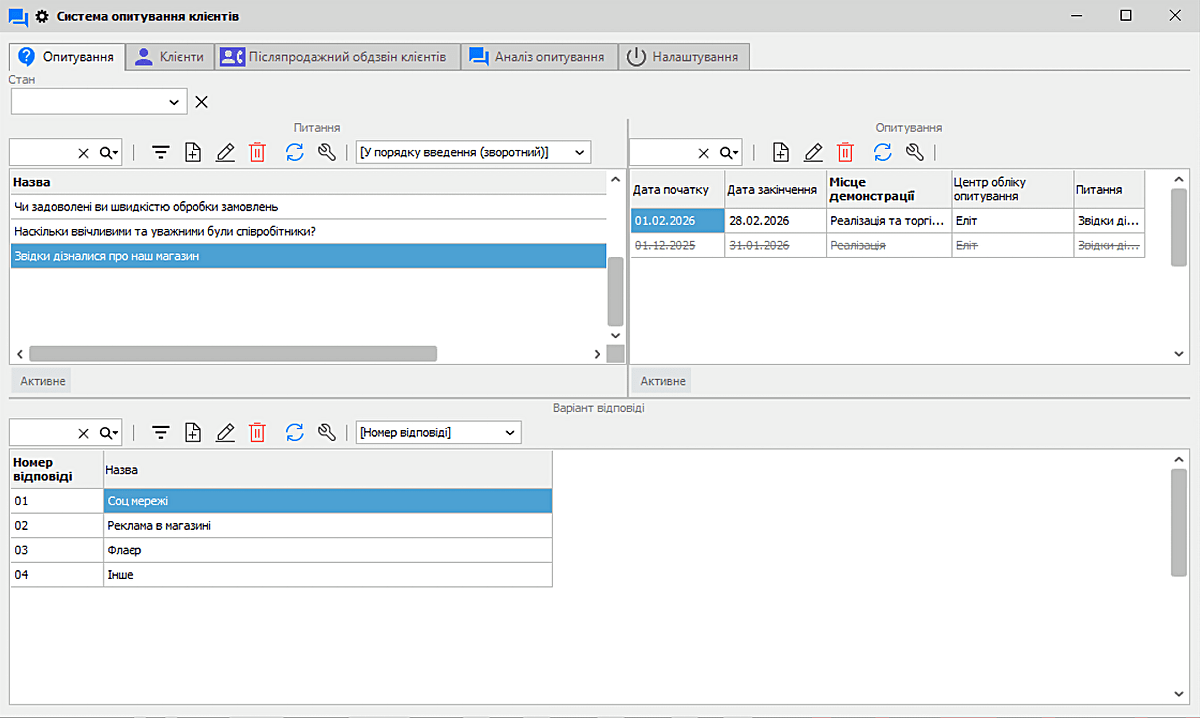
Task: Open the search magnifier menu in Опитування panel
Action: click(727, 152)
